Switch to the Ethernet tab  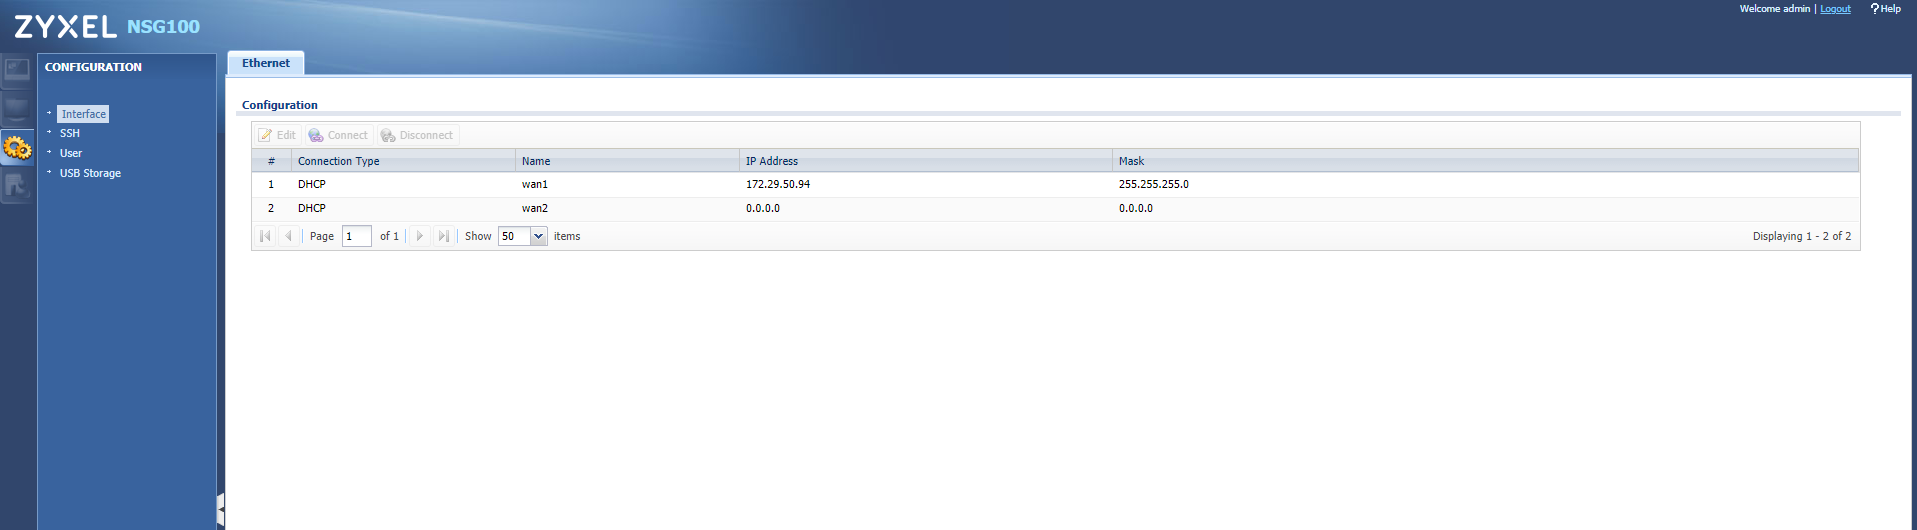pyautogui.click(x=266, y=63)
